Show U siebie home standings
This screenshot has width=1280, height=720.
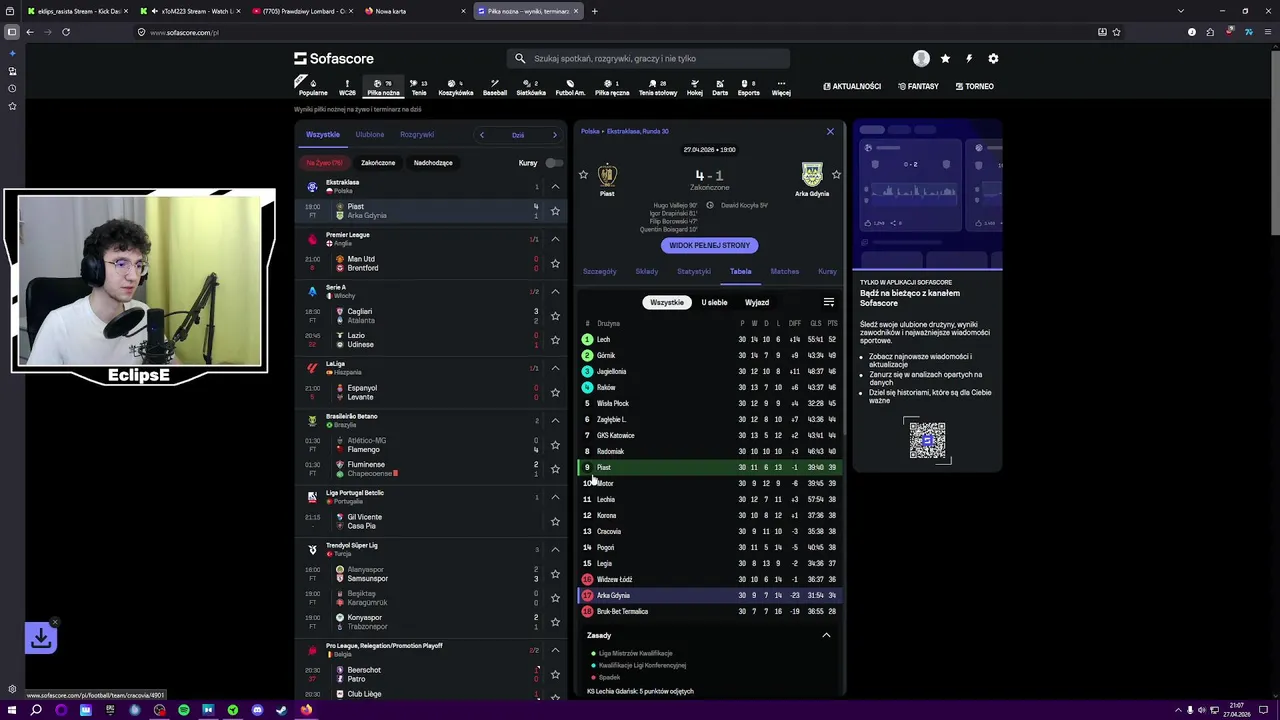pyautogui.click(x=714, y=302)
